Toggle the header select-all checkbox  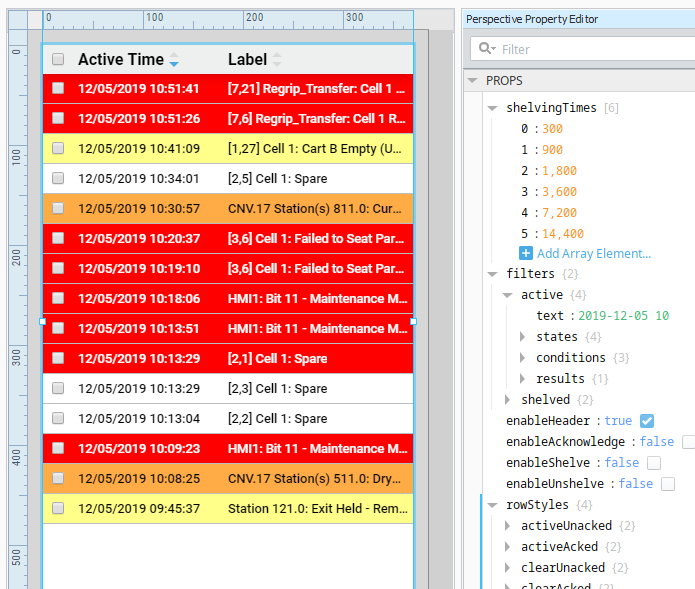[58, 59]
